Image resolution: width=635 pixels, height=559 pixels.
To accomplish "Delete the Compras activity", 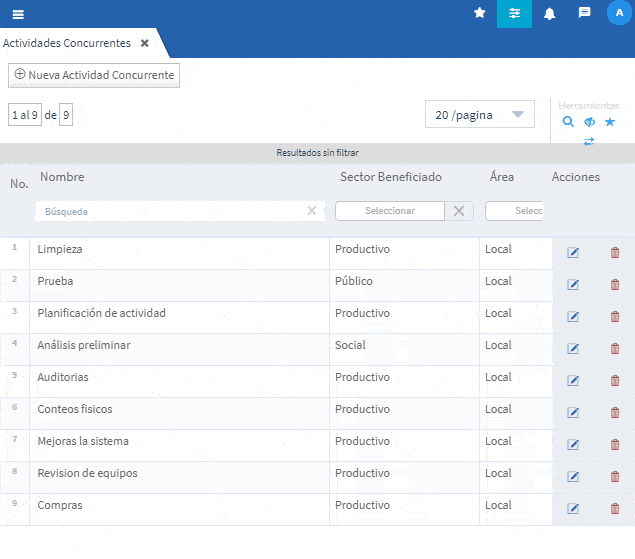I will 615,508.
